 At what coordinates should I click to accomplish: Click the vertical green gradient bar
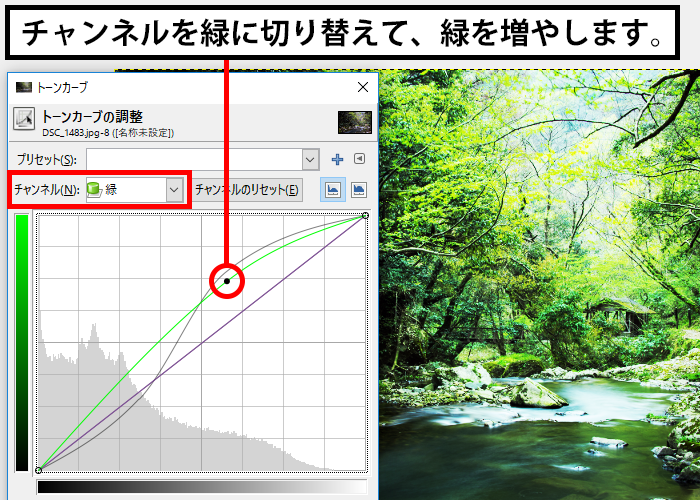(22, 342)
